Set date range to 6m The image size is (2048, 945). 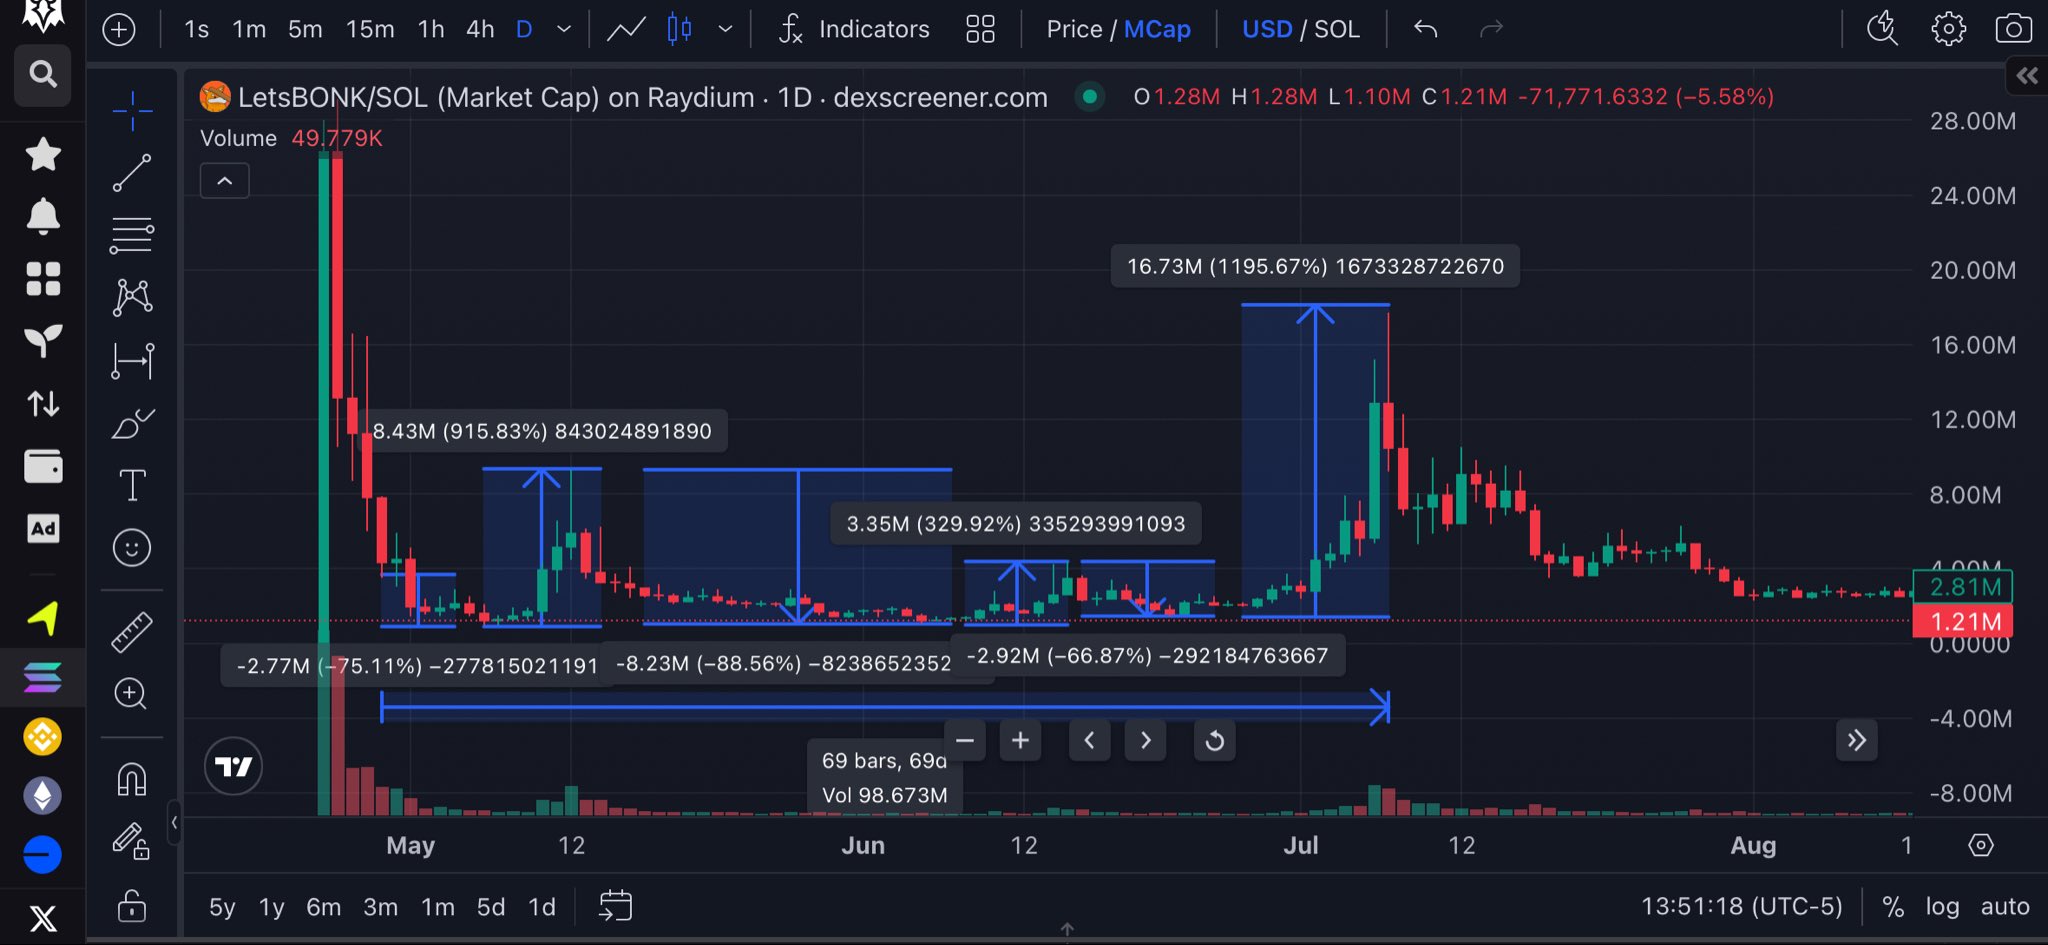323,907
